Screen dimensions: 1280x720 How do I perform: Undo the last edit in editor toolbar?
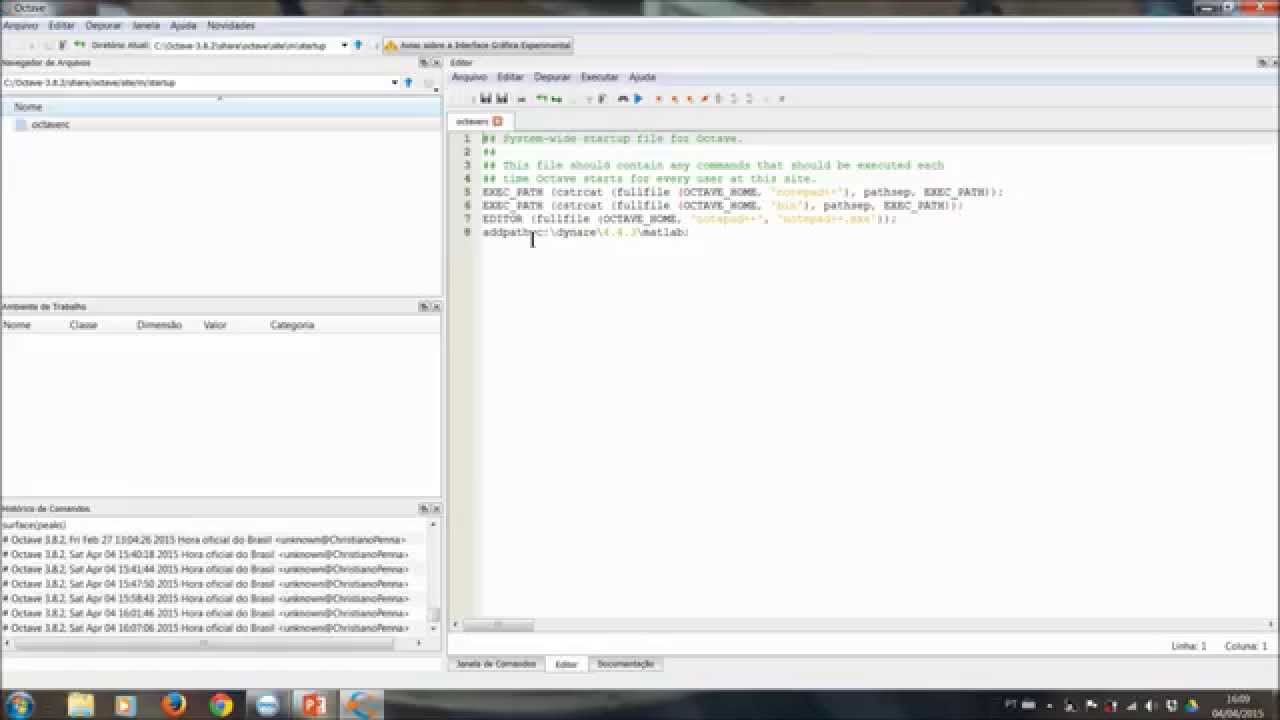(x=541, y=98)
